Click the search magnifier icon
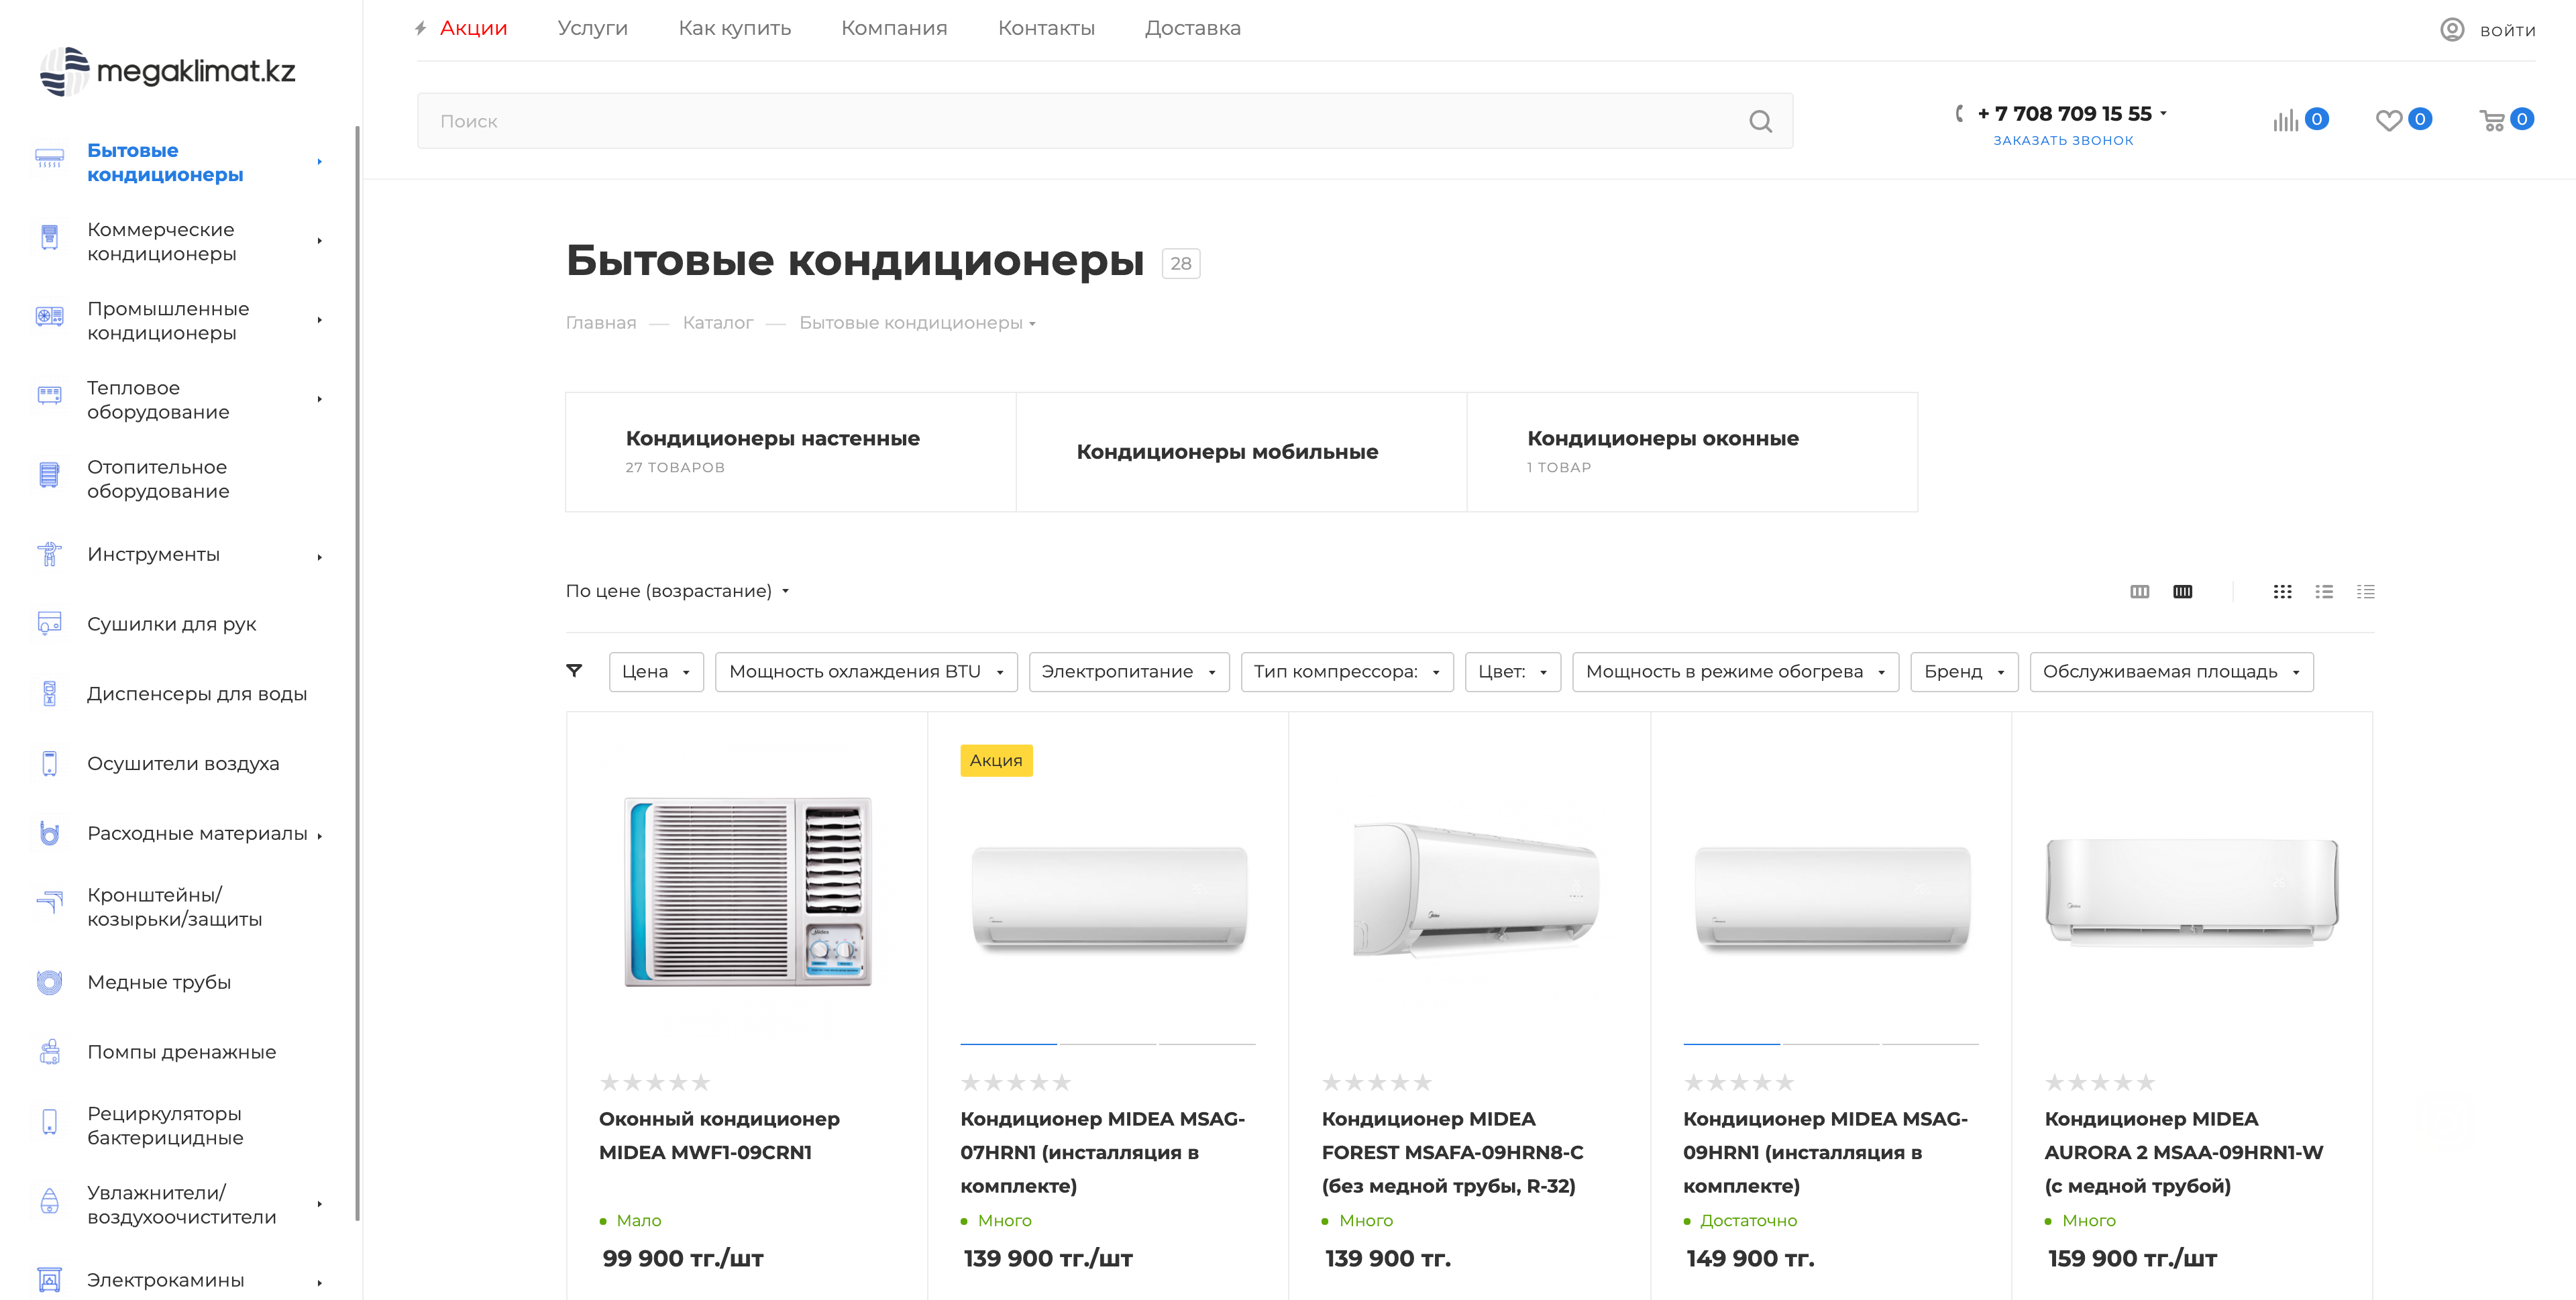Image resolution: width=2576 pixels, height=1300 pixels. pyautogui.click(x=1760, y=121)
